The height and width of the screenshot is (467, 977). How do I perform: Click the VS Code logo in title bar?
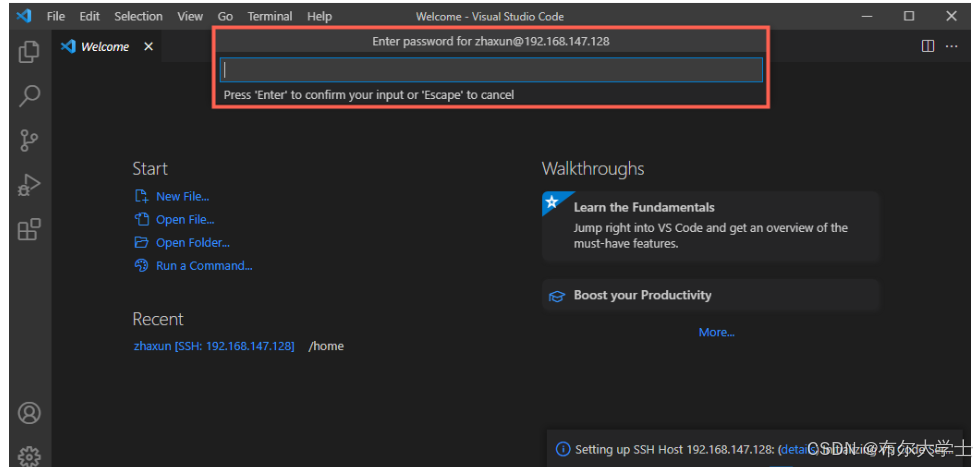click(24, 16)
